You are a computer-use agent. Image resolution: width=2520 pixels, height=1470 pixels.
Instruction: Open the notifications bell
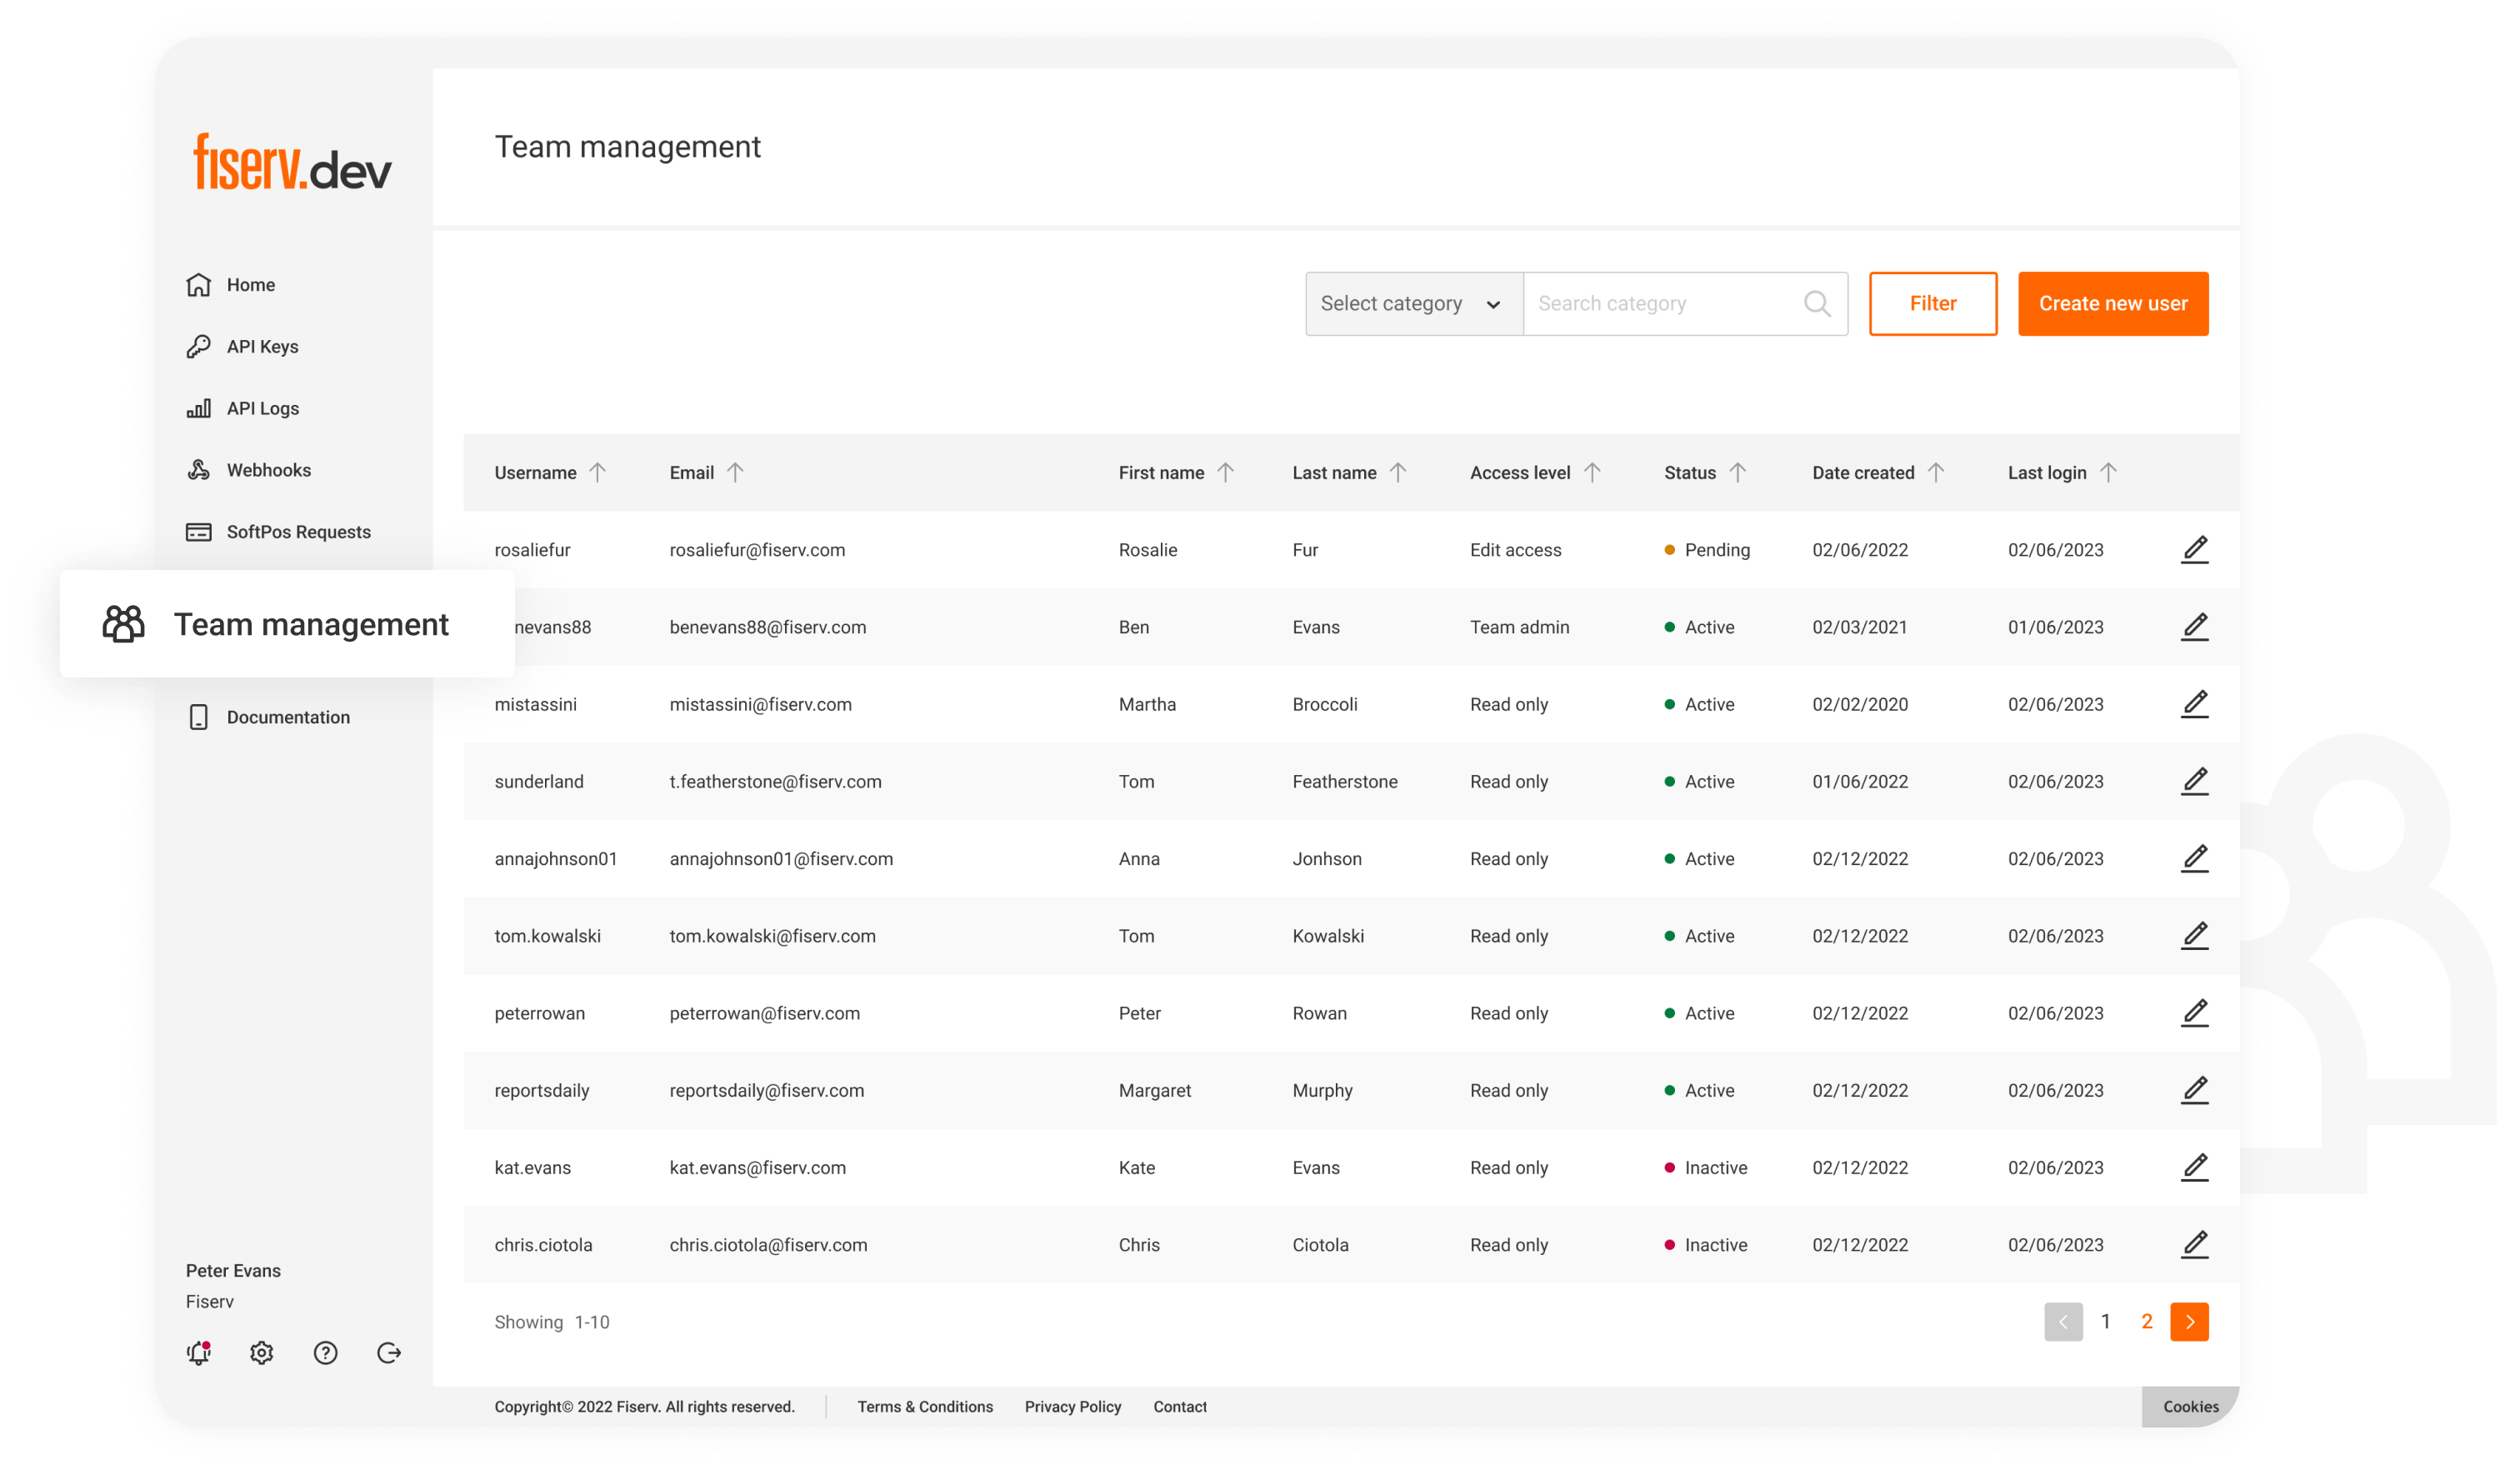[x=198, y=1353]
